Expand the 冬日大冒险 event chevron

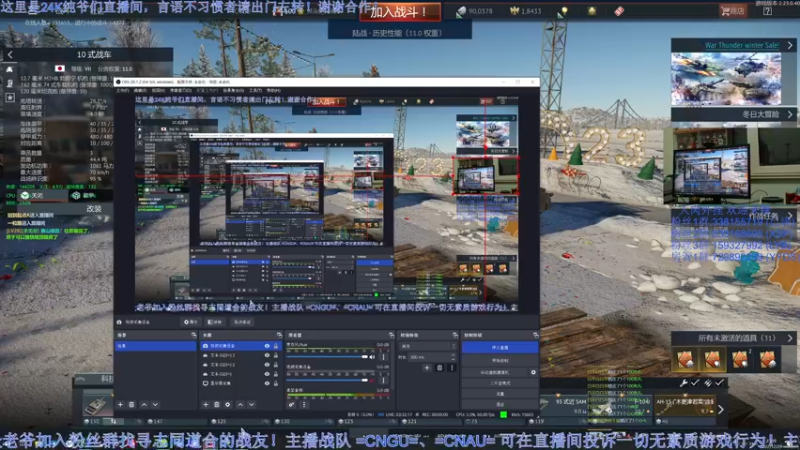790,114
